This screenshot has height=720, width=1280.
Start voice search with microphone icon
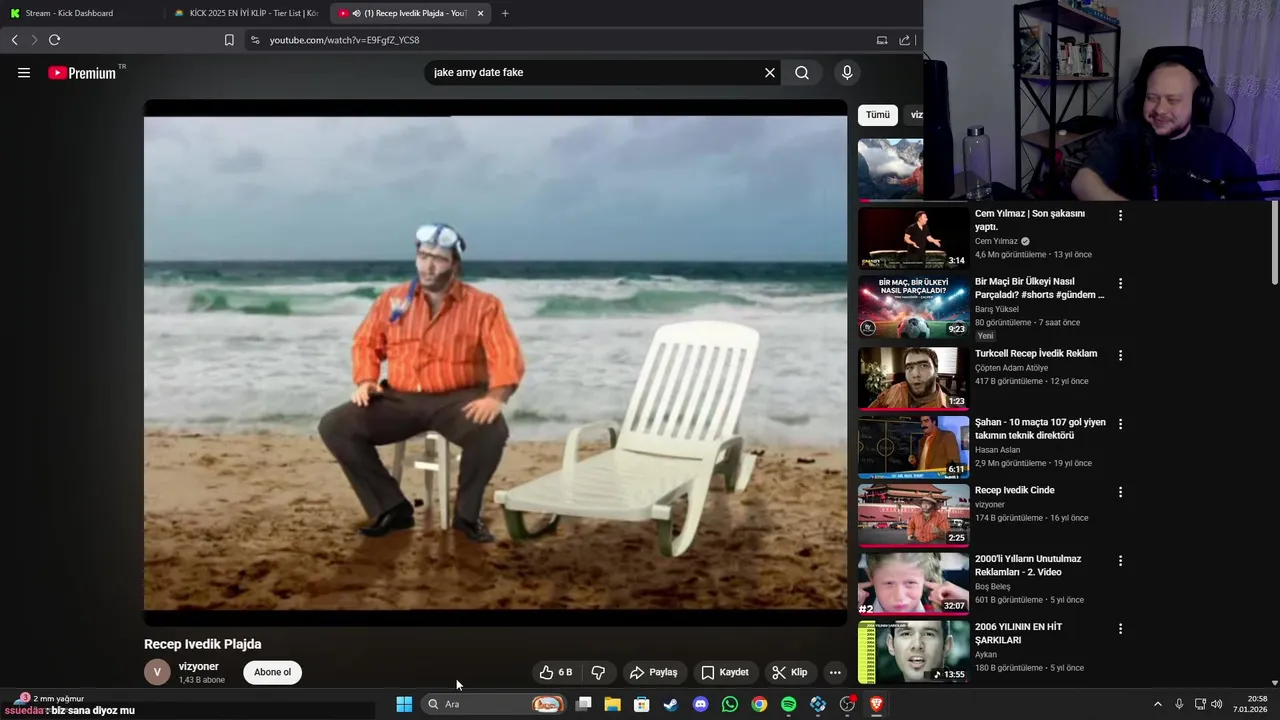click(x=847, y=72)
